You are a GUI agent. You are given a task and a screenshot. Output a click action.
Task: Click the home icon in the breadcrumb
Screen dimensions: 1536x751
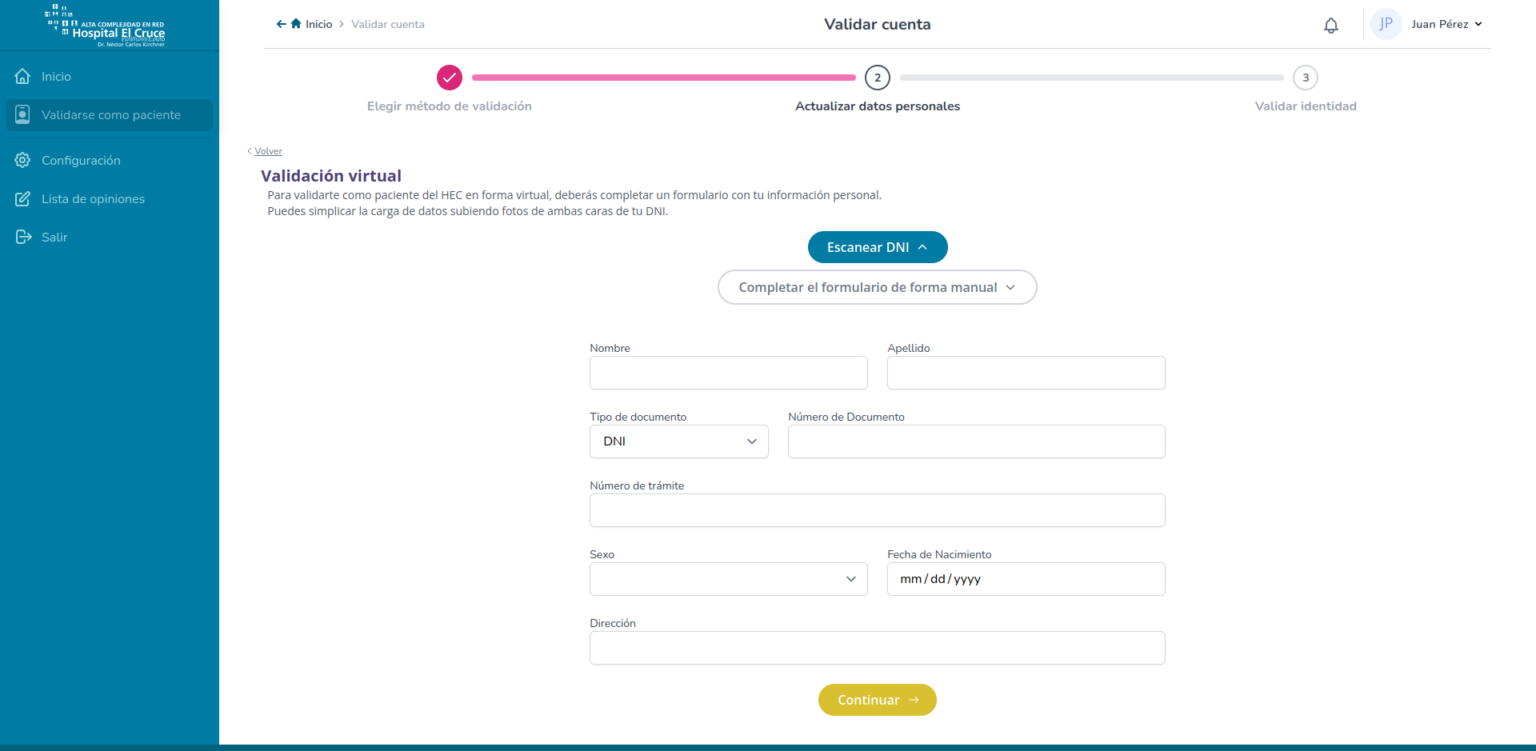coord(295,23)
